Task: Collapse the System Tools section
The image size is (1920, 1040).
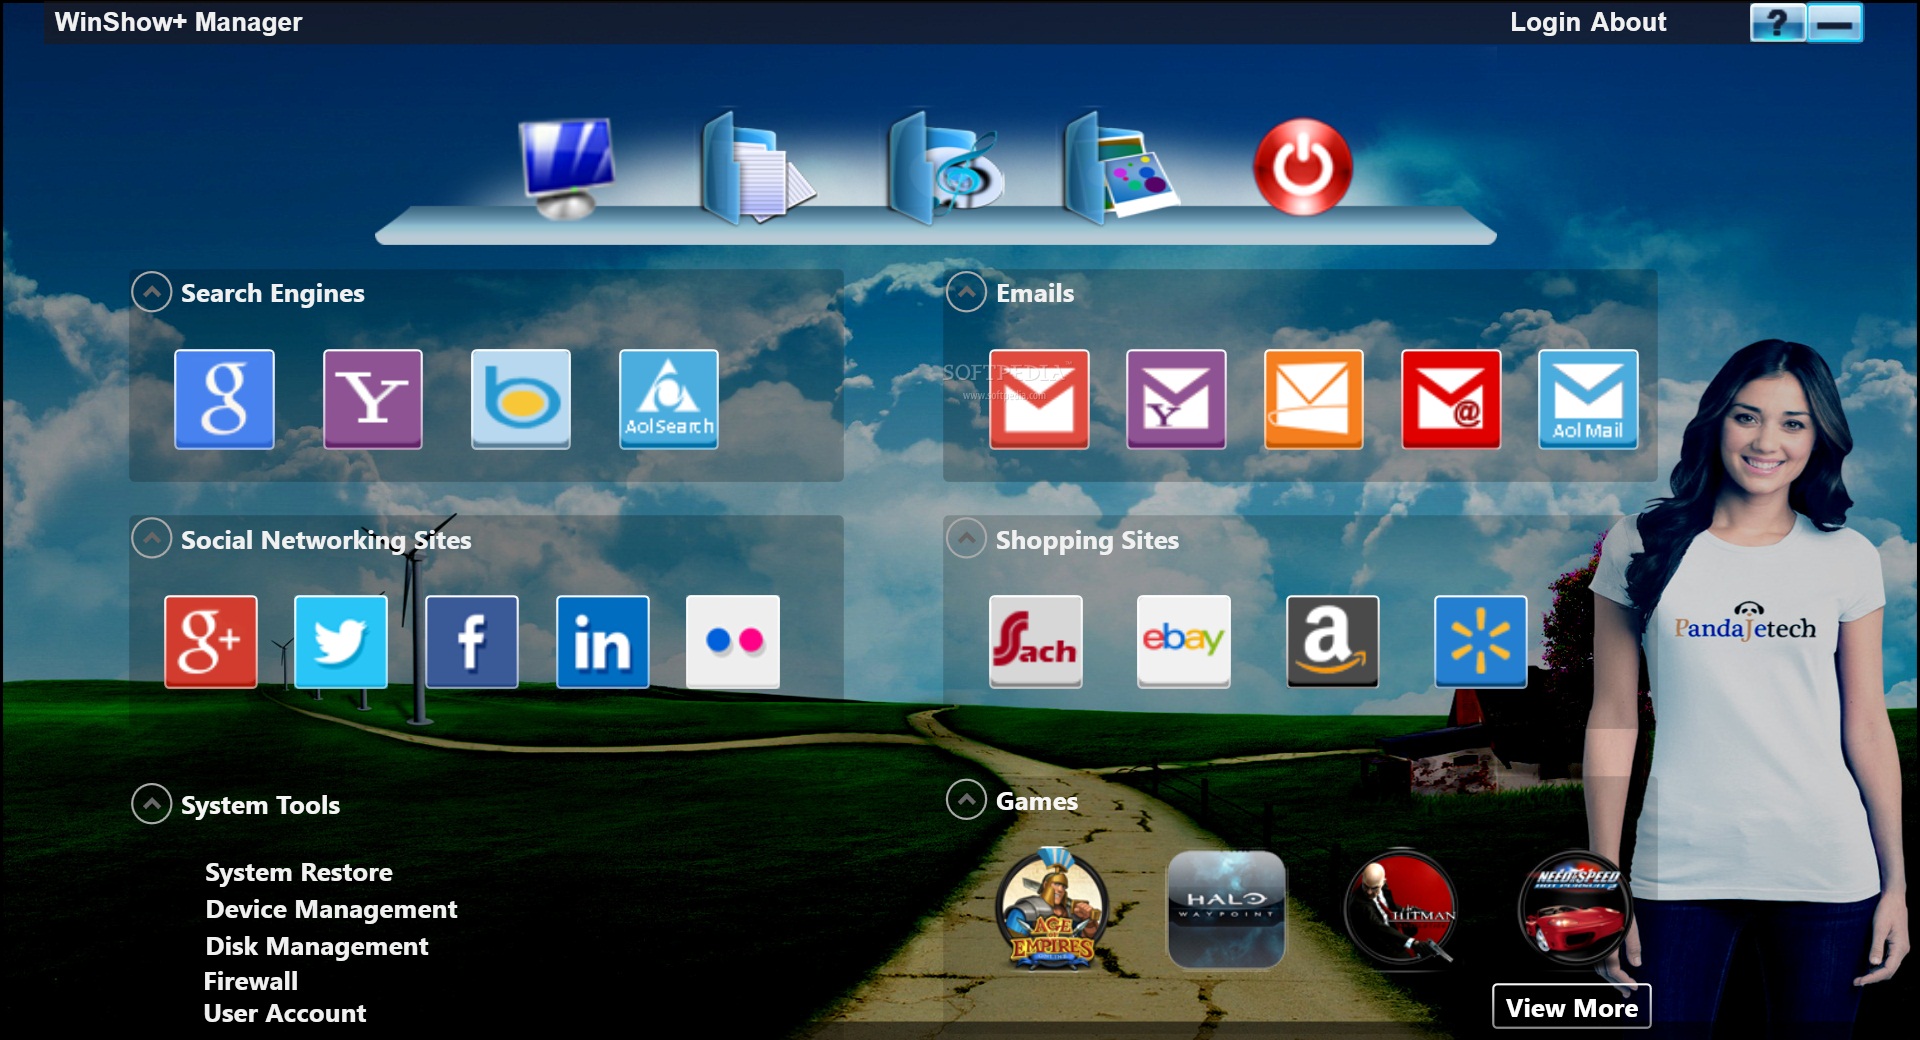Action: point(152,803)
